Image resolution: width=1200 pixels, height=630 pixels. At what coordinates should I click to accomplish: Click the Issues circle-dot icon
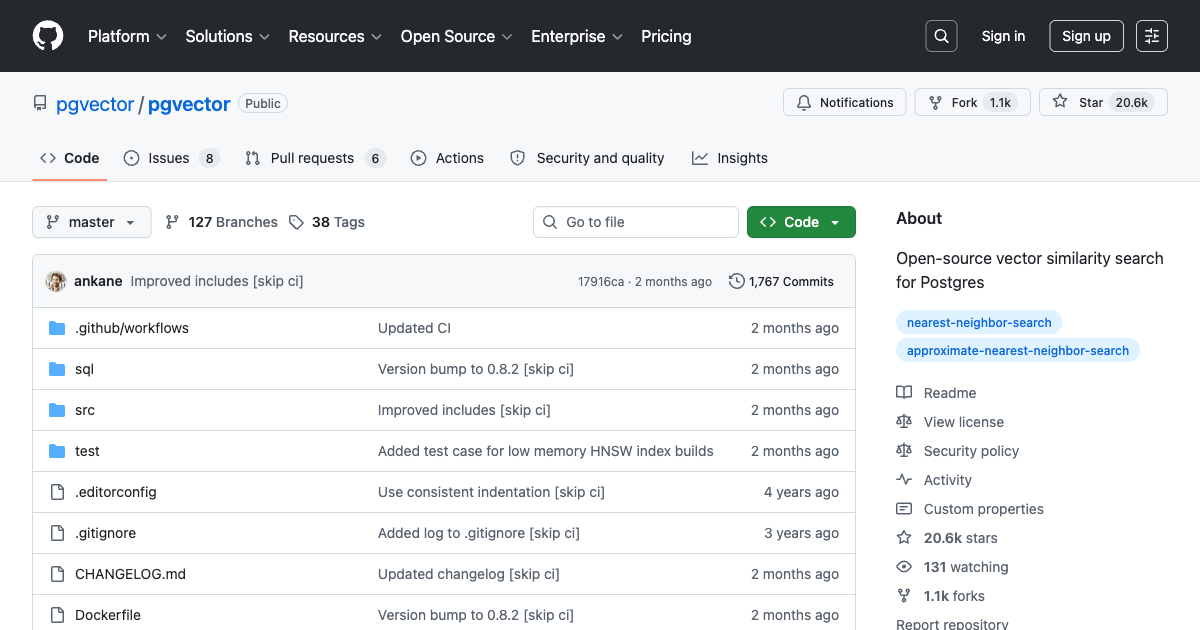[131, 158]
